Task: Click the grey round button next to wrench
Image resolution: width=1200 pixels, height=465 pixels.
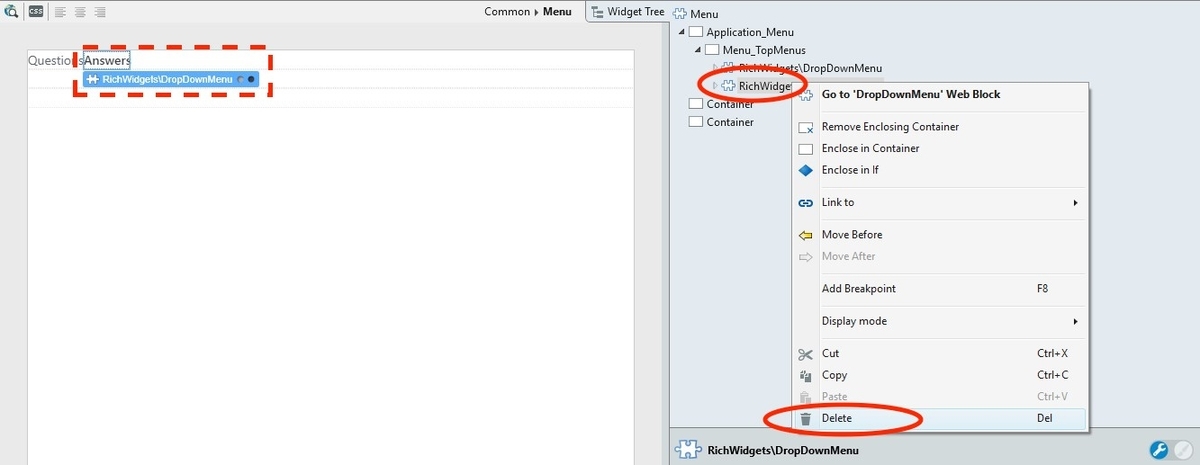Action: [x=1182, y=450]
